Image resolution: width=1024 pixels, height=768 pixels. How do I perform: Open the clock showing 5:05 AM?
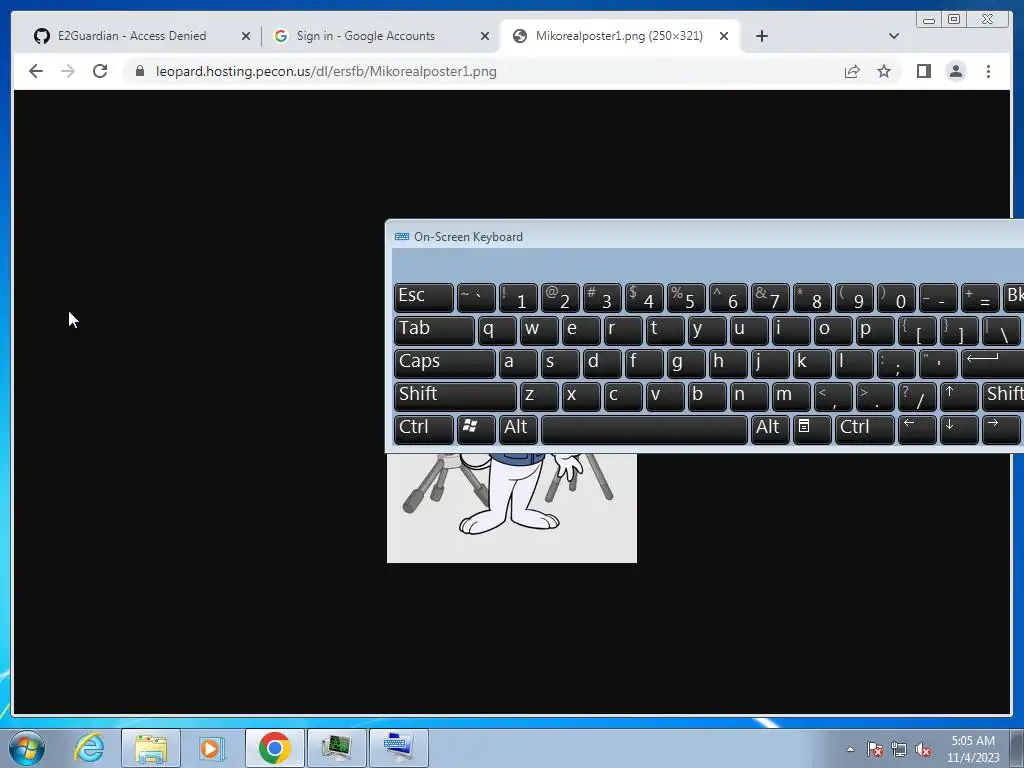click(973, 749)
